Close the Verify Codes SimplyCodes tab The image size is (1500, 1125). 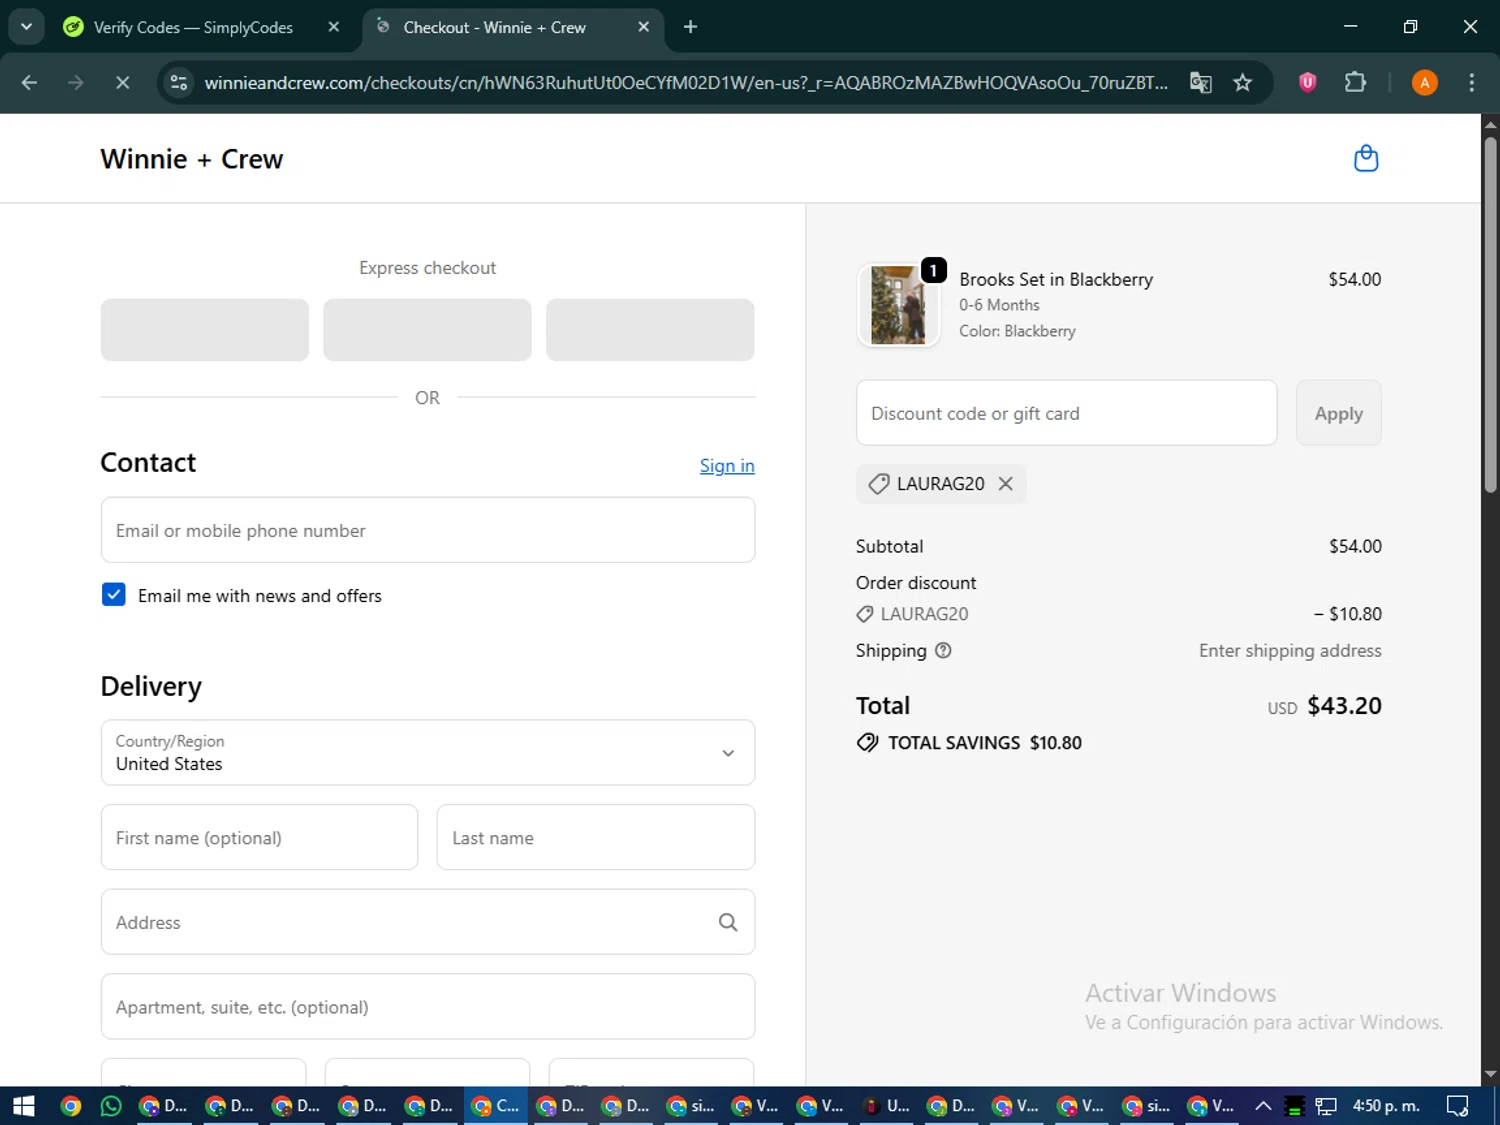click(334, 27)
